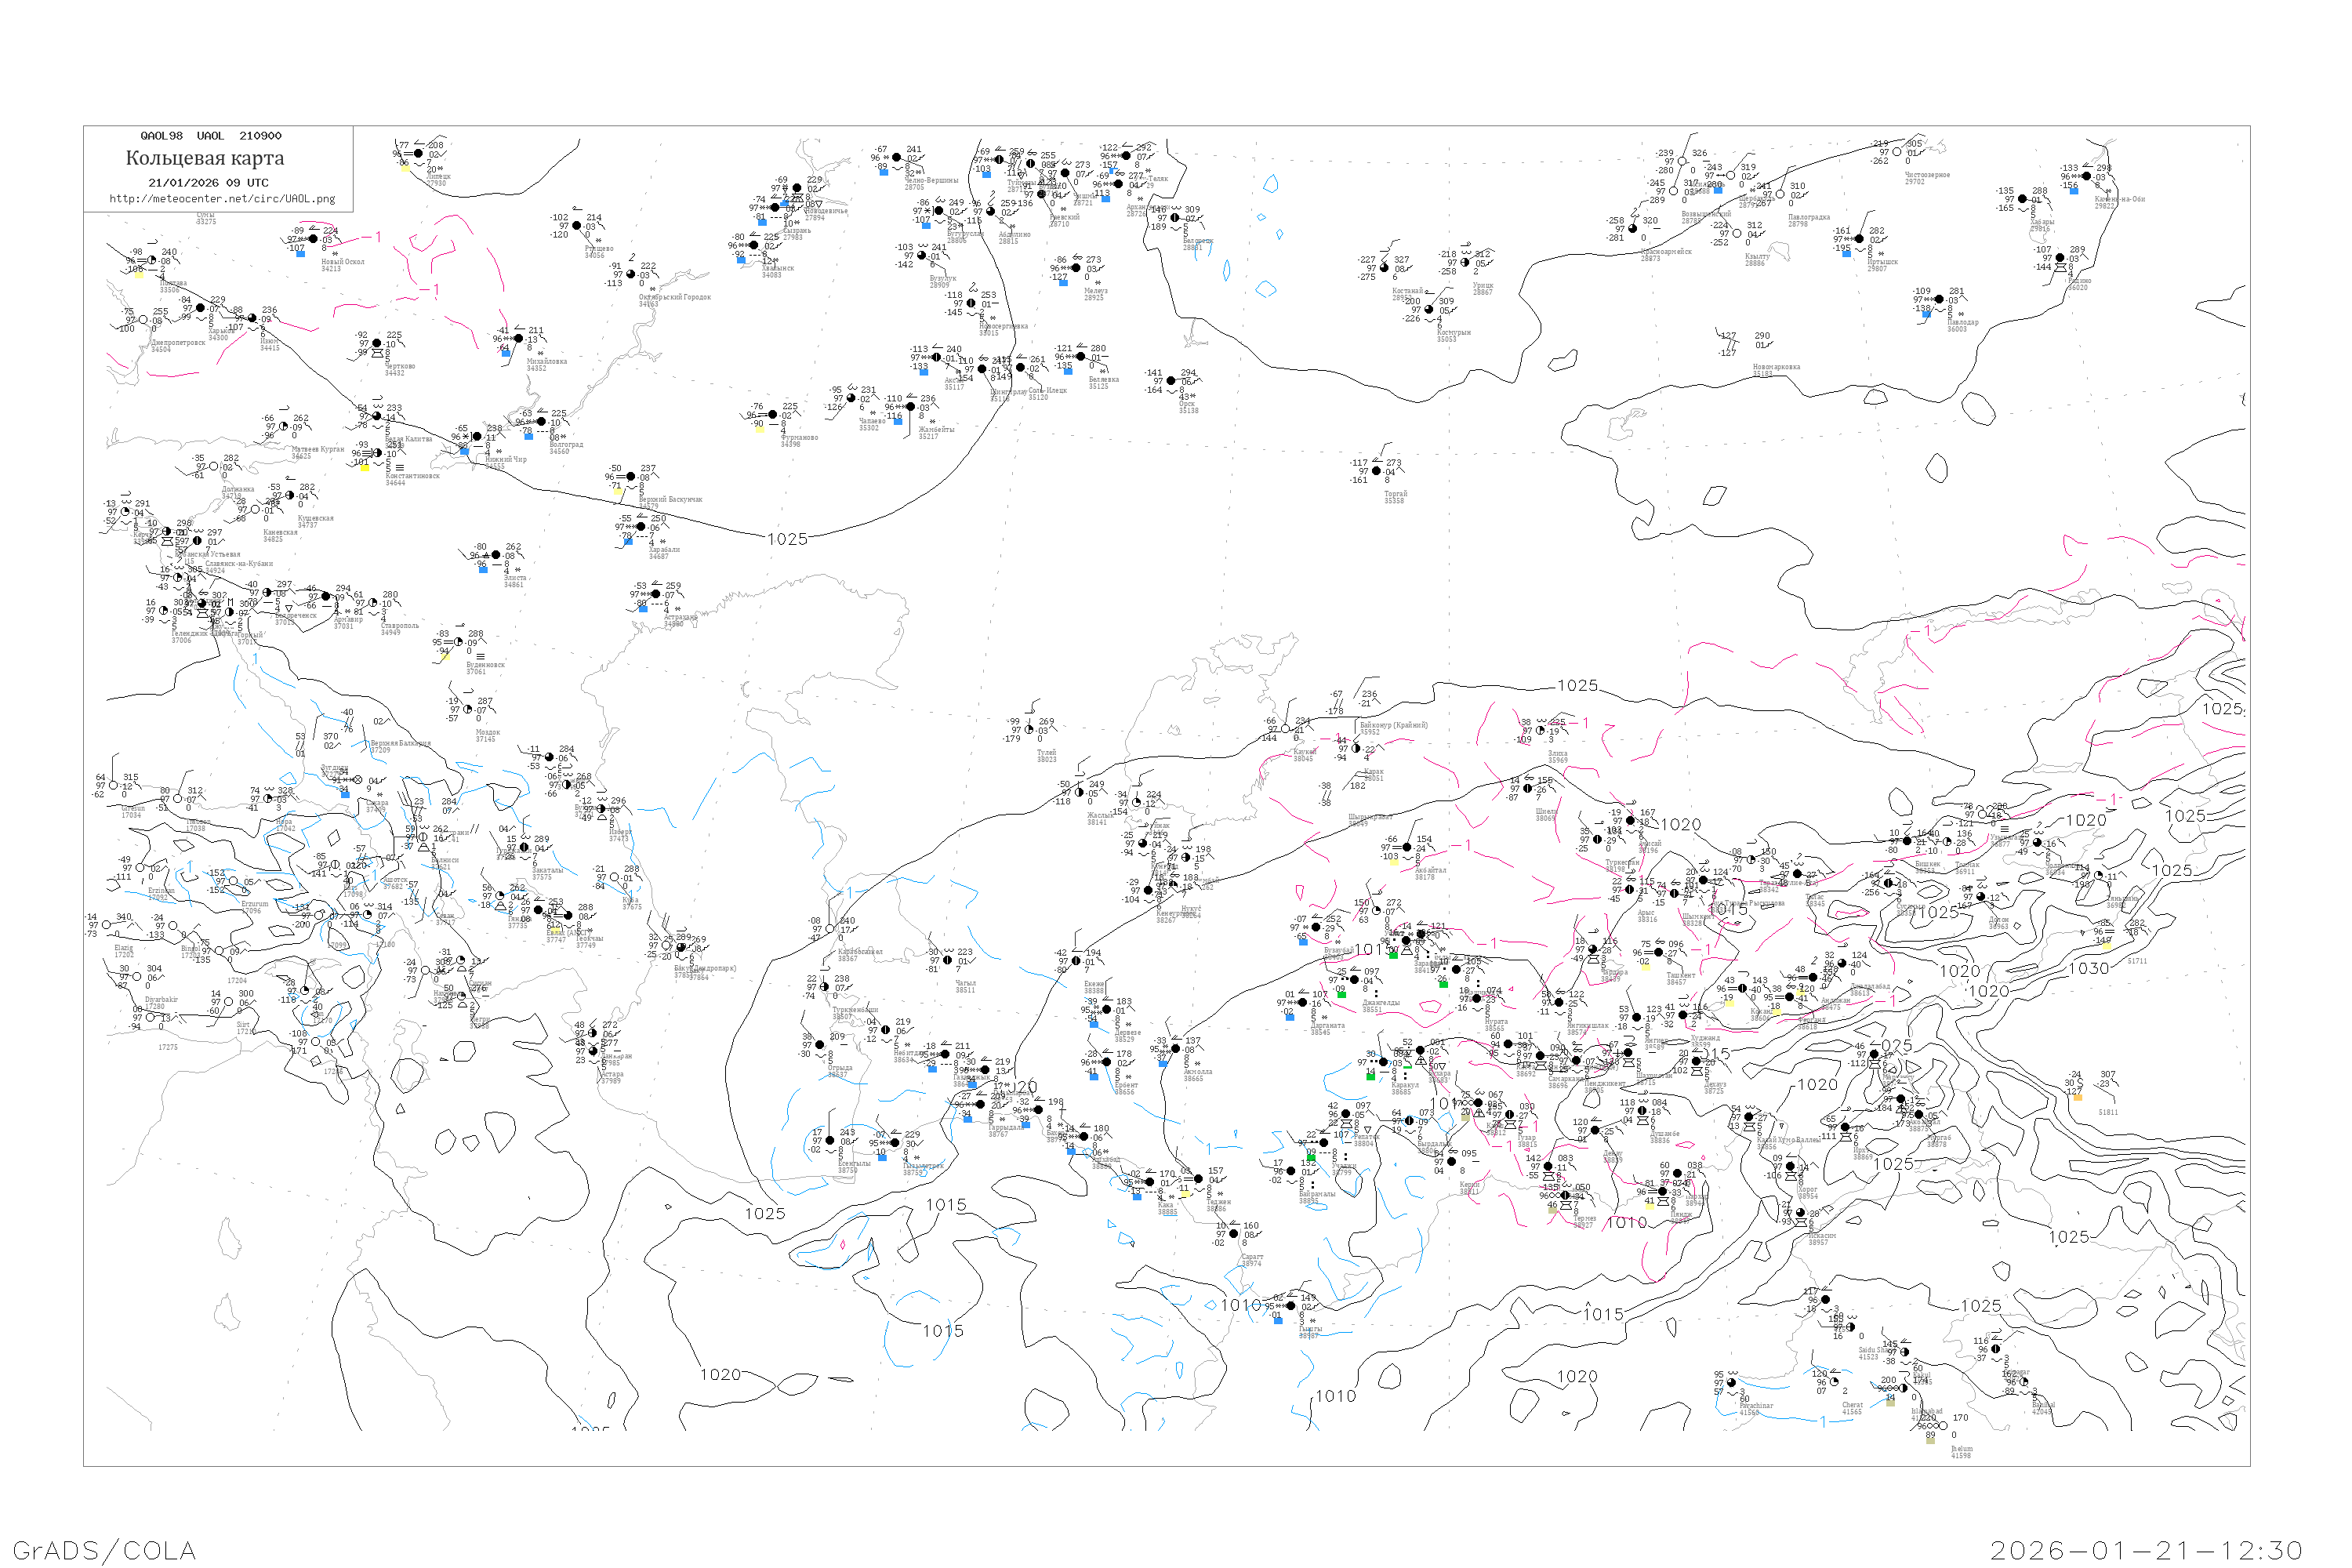
Task: Click the blue square at Павлодар station
Action: (1926, 314)
